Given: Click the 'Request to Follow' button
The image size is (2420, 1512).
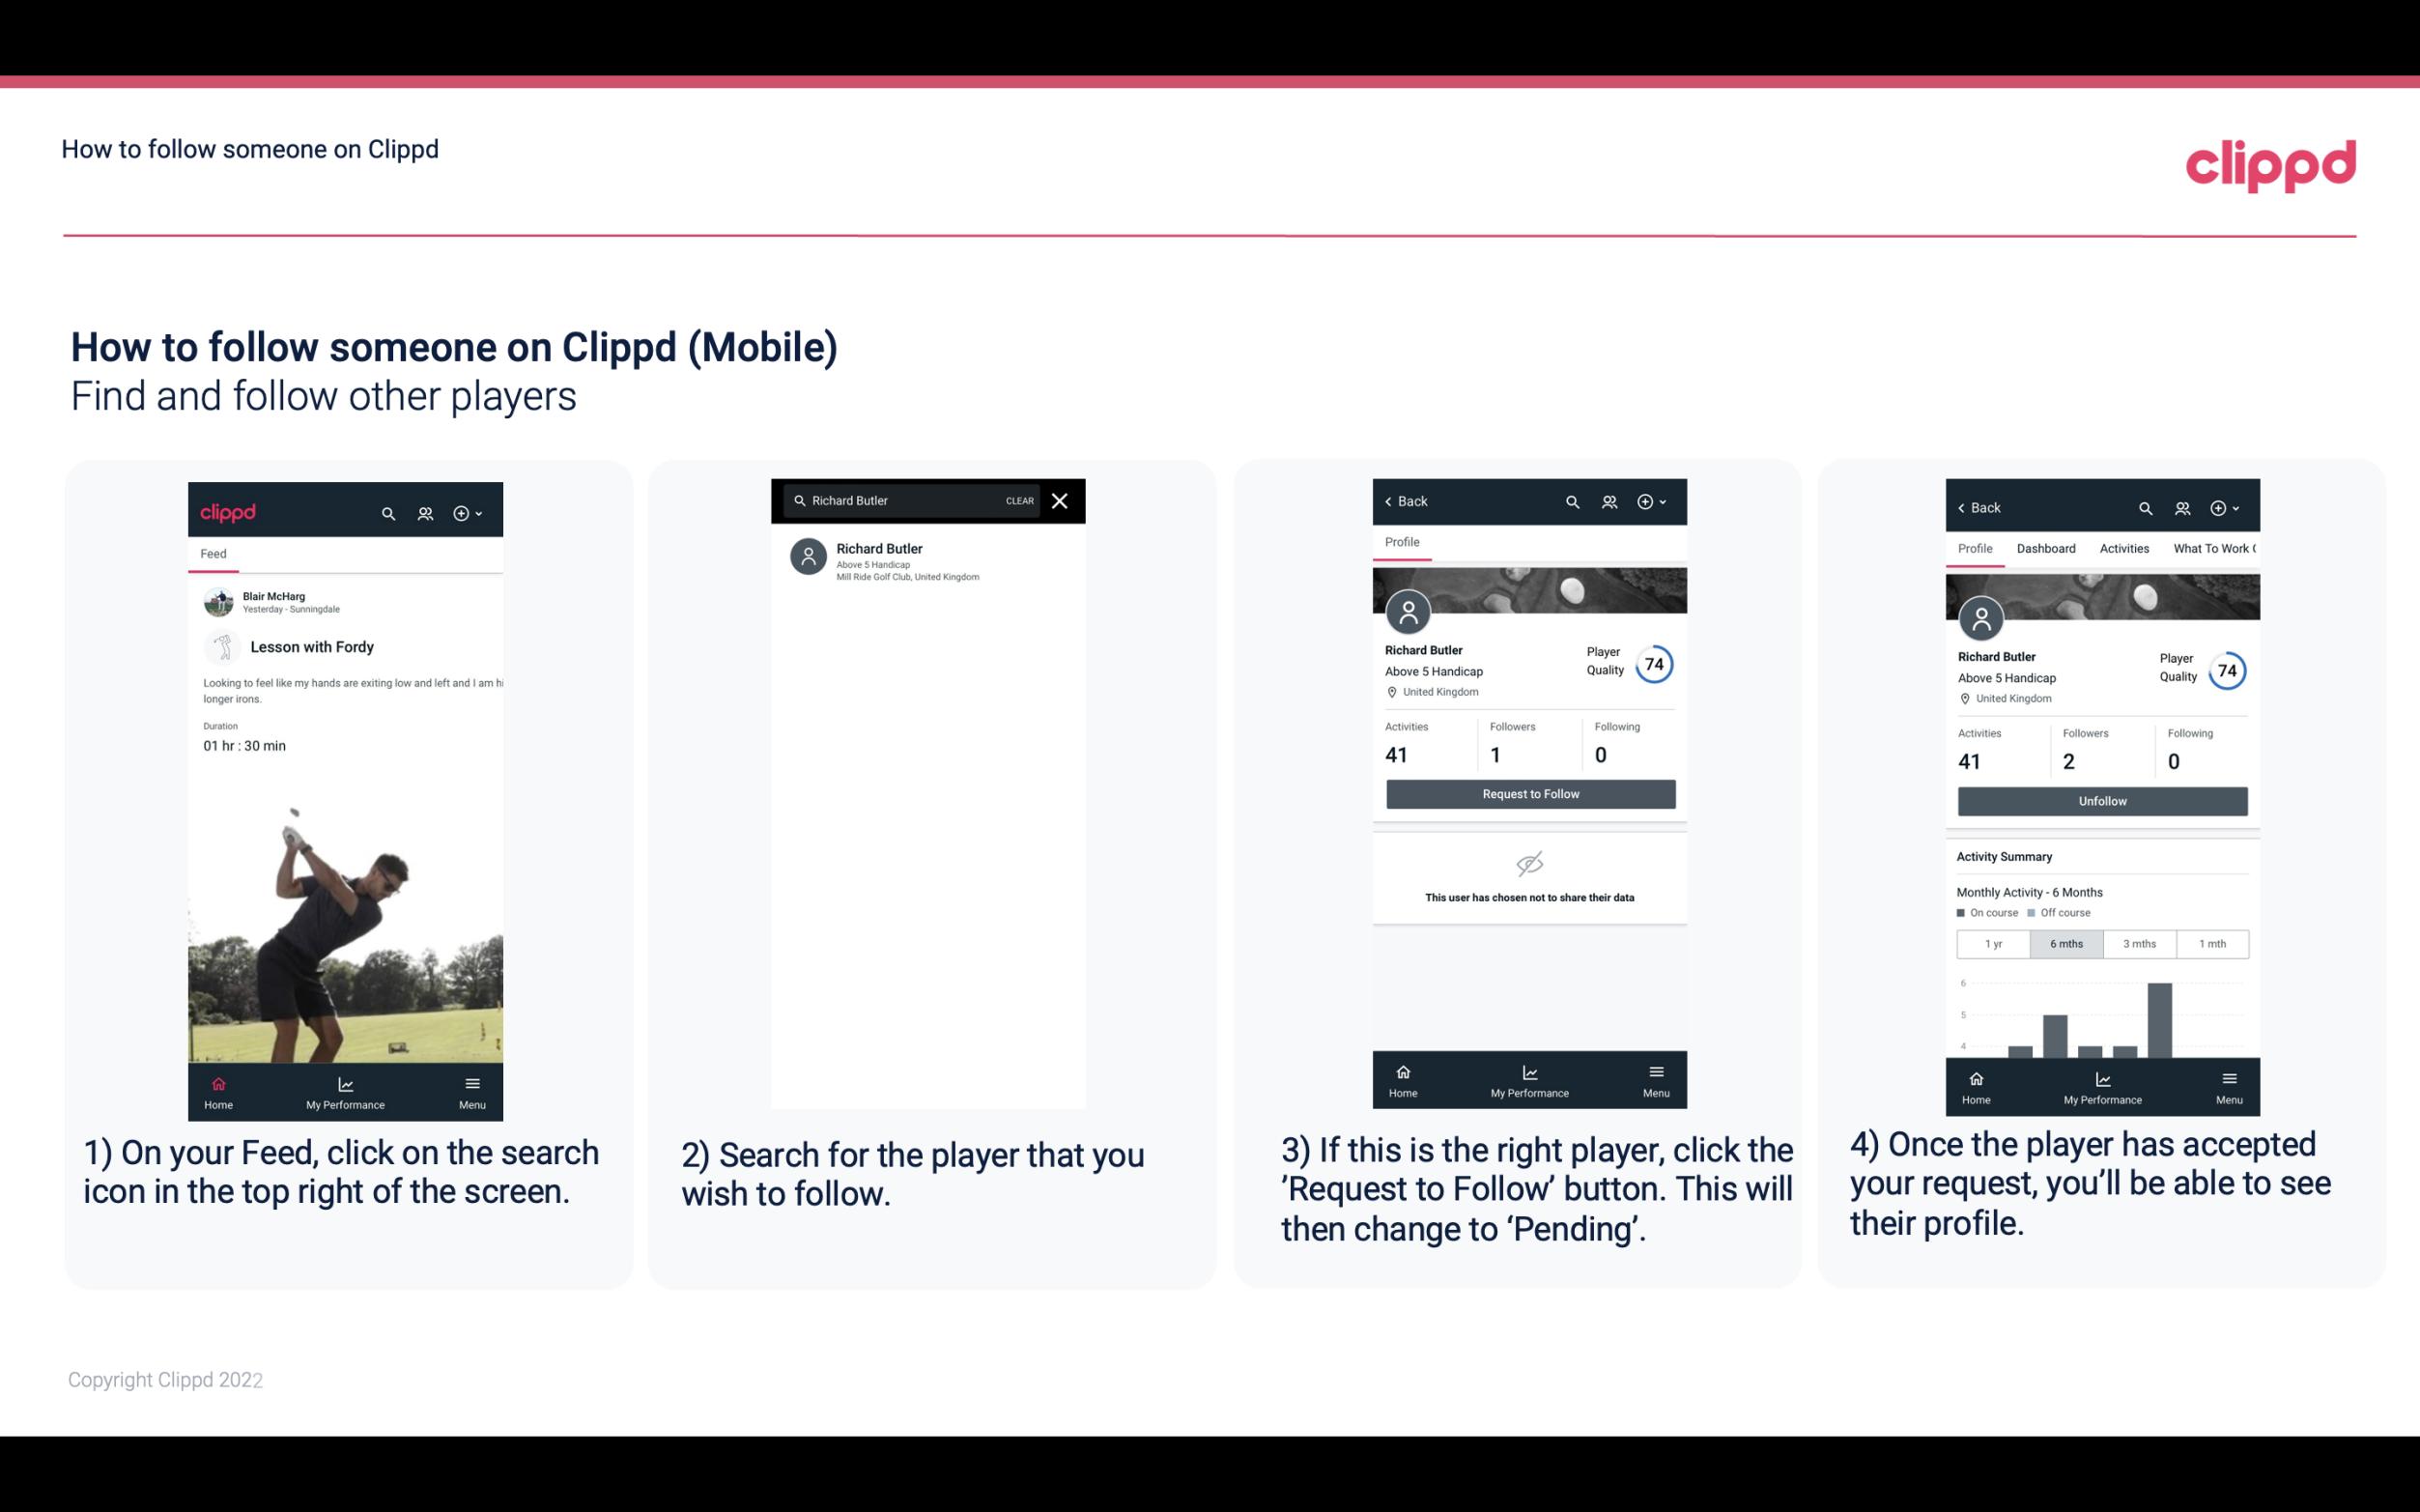Looking at the screenshot, I should pyautogui.click(x=1530, y=792).
